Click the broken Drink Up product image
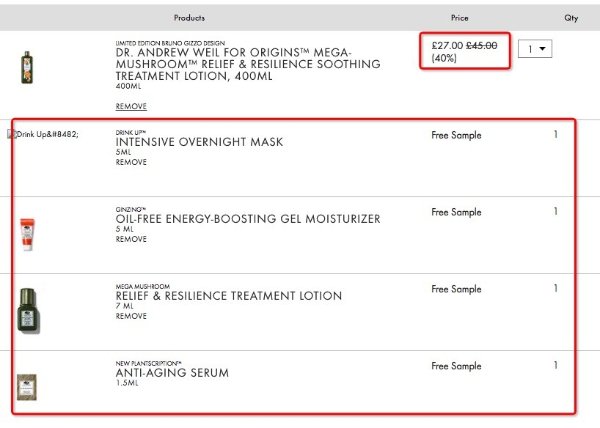This screenshot has height=428, width=600. [x=46, y=134]
